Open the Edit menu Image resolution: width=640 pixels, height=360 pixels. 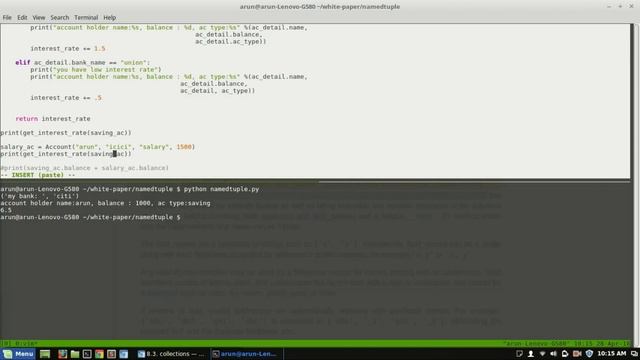click(22, 18)
